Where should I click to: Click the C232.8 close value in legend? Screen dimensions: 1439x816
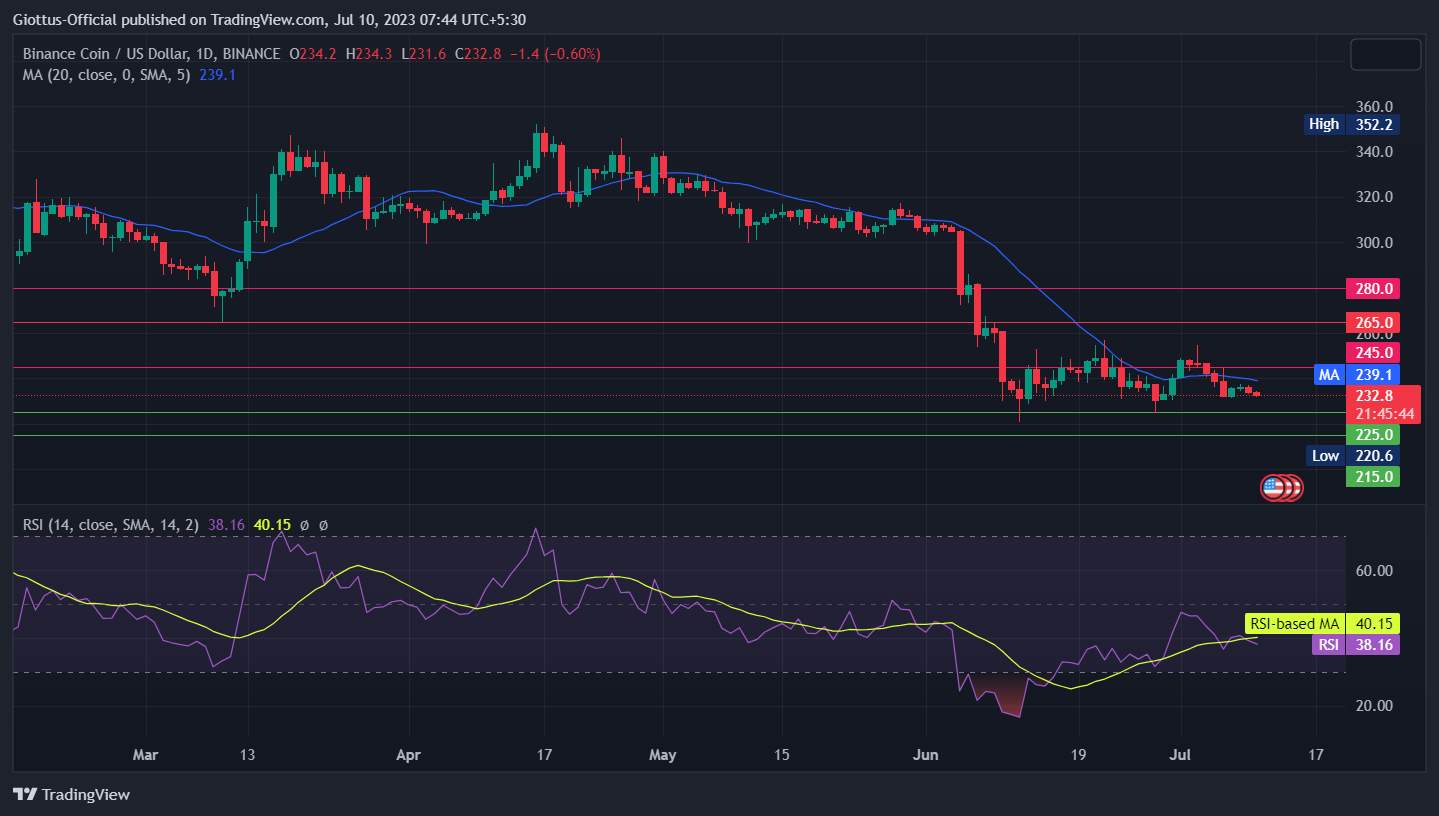[479, 54]
